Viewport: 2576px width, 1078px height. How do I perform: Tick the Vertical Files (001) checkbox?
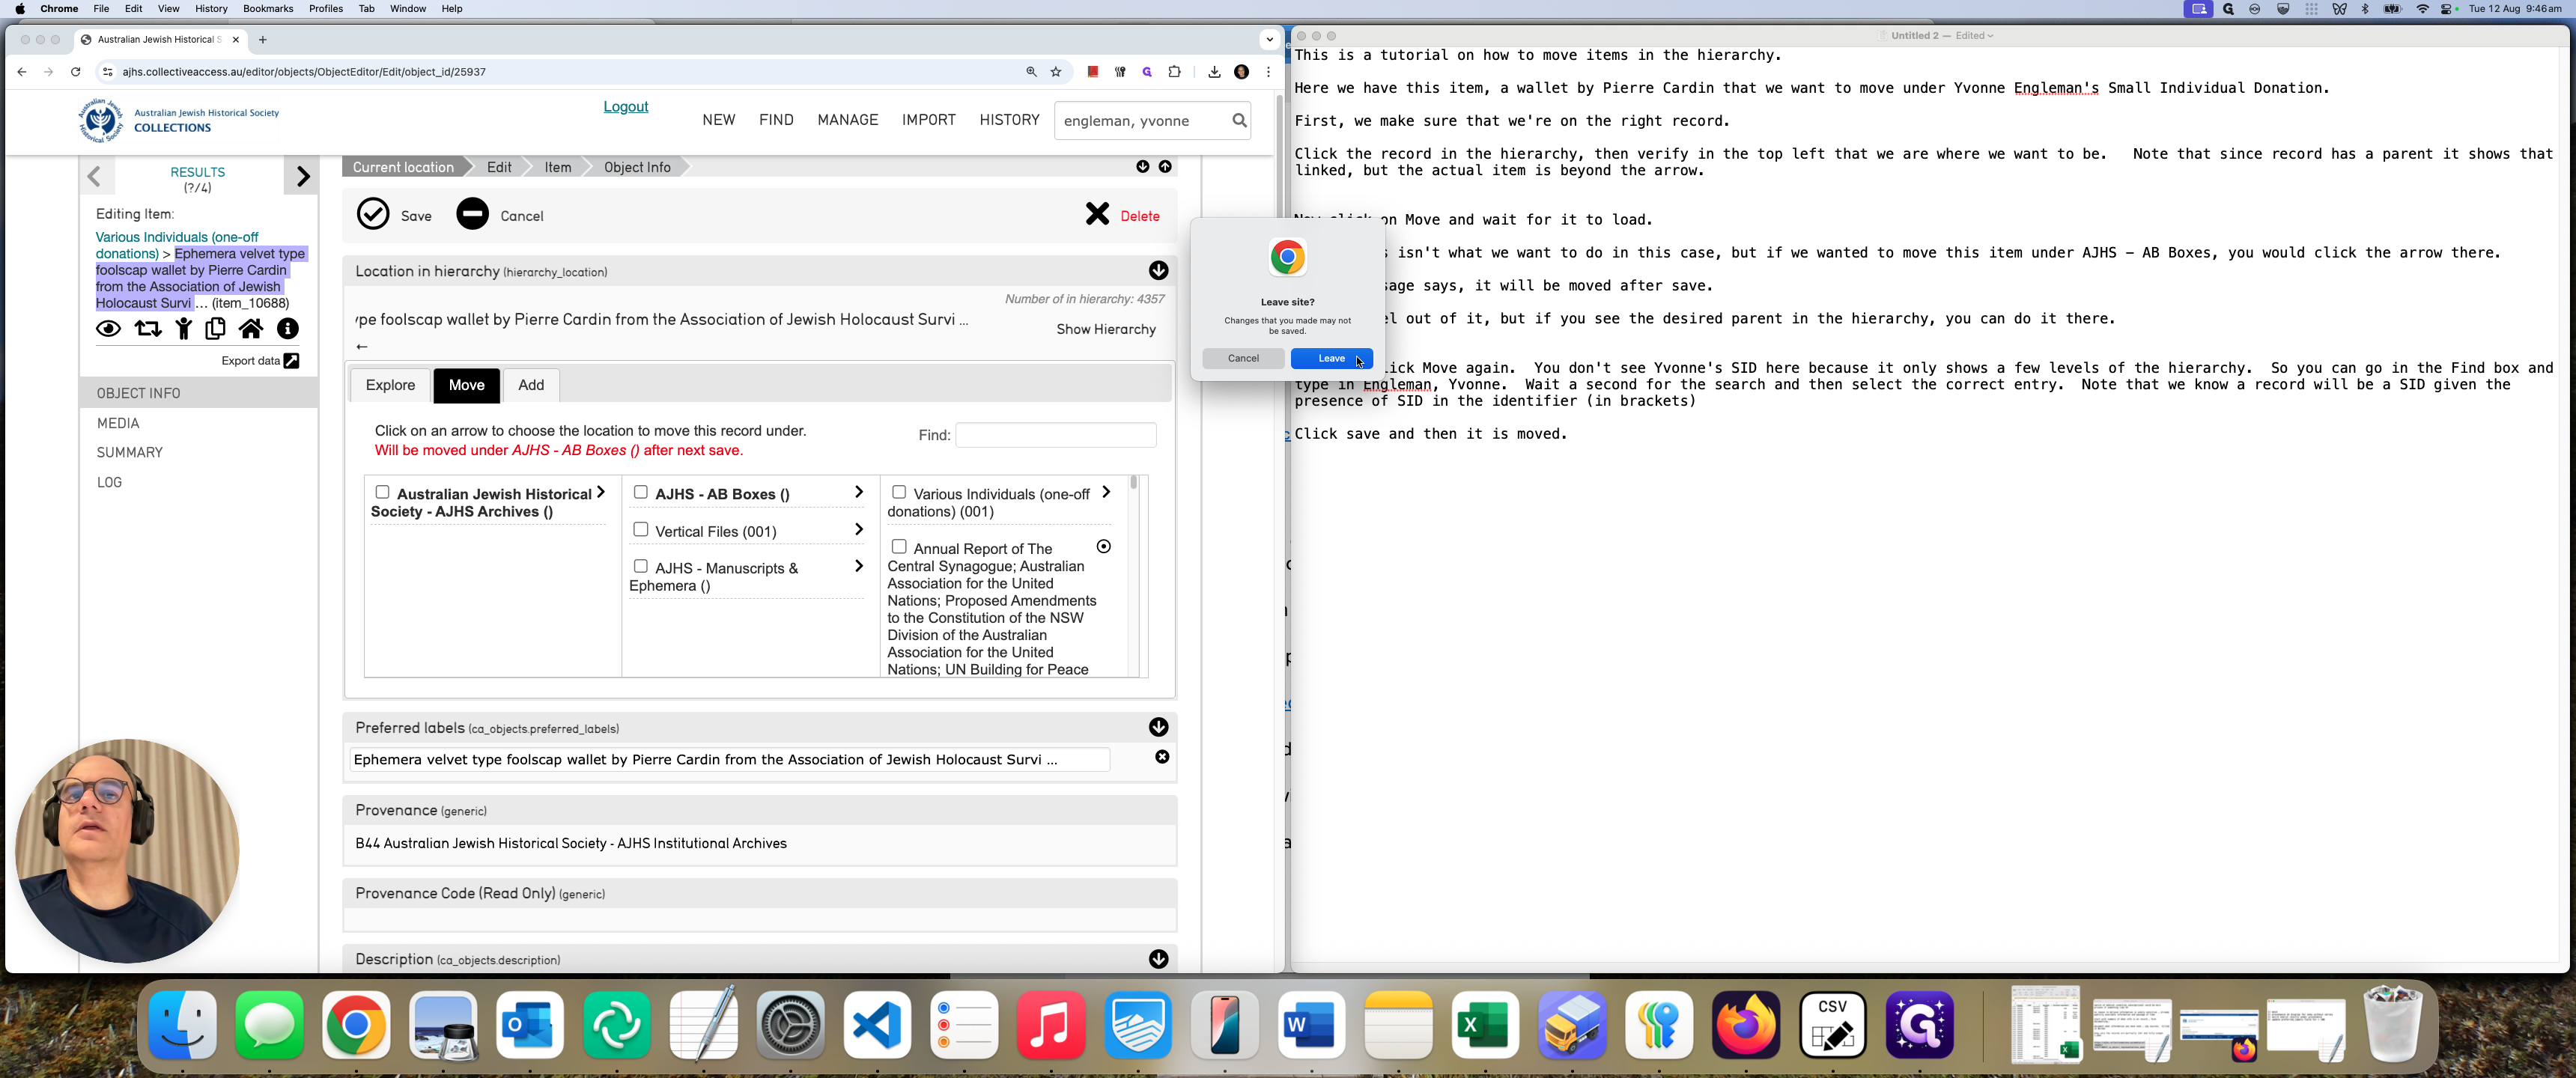click(641, 530)
